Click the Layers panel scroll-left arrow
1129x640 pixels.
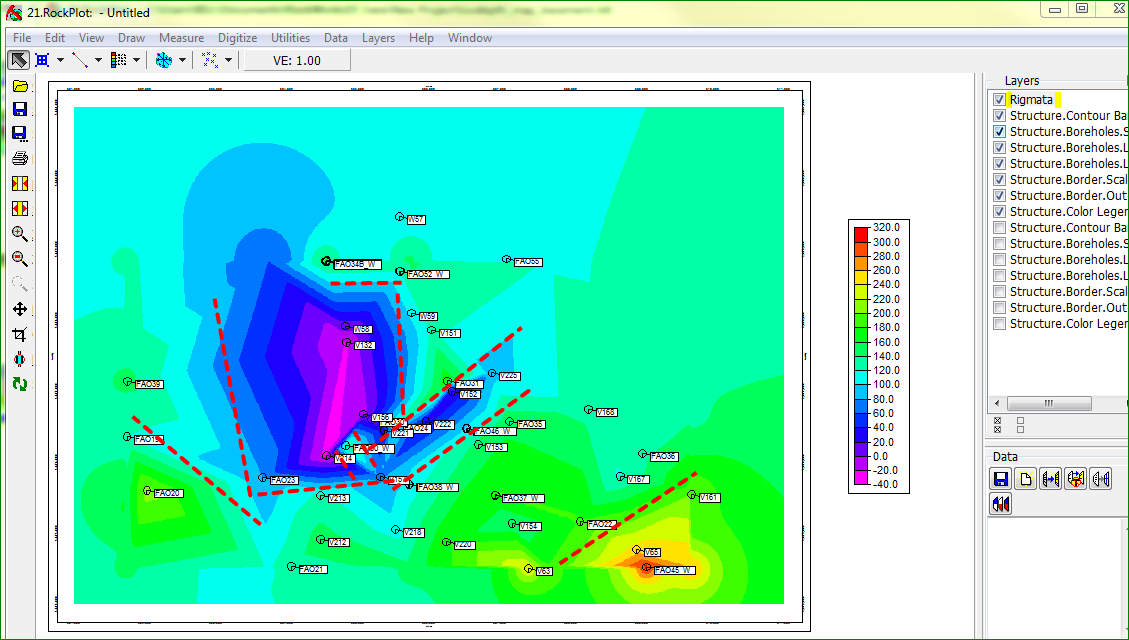pos(997,403)
